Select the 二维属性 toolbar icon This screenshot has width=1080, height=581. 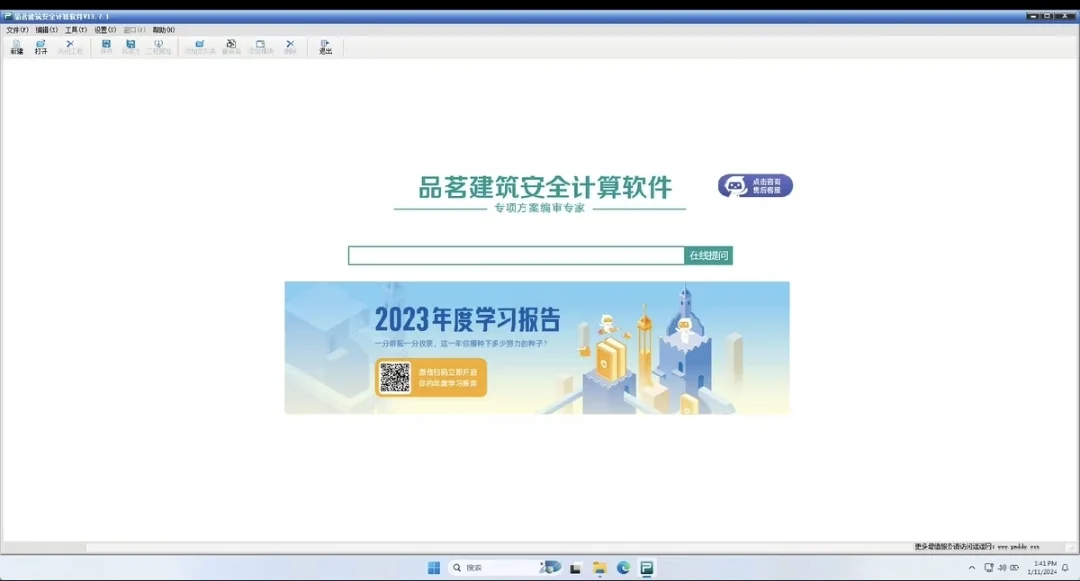(x=158, y=44)
